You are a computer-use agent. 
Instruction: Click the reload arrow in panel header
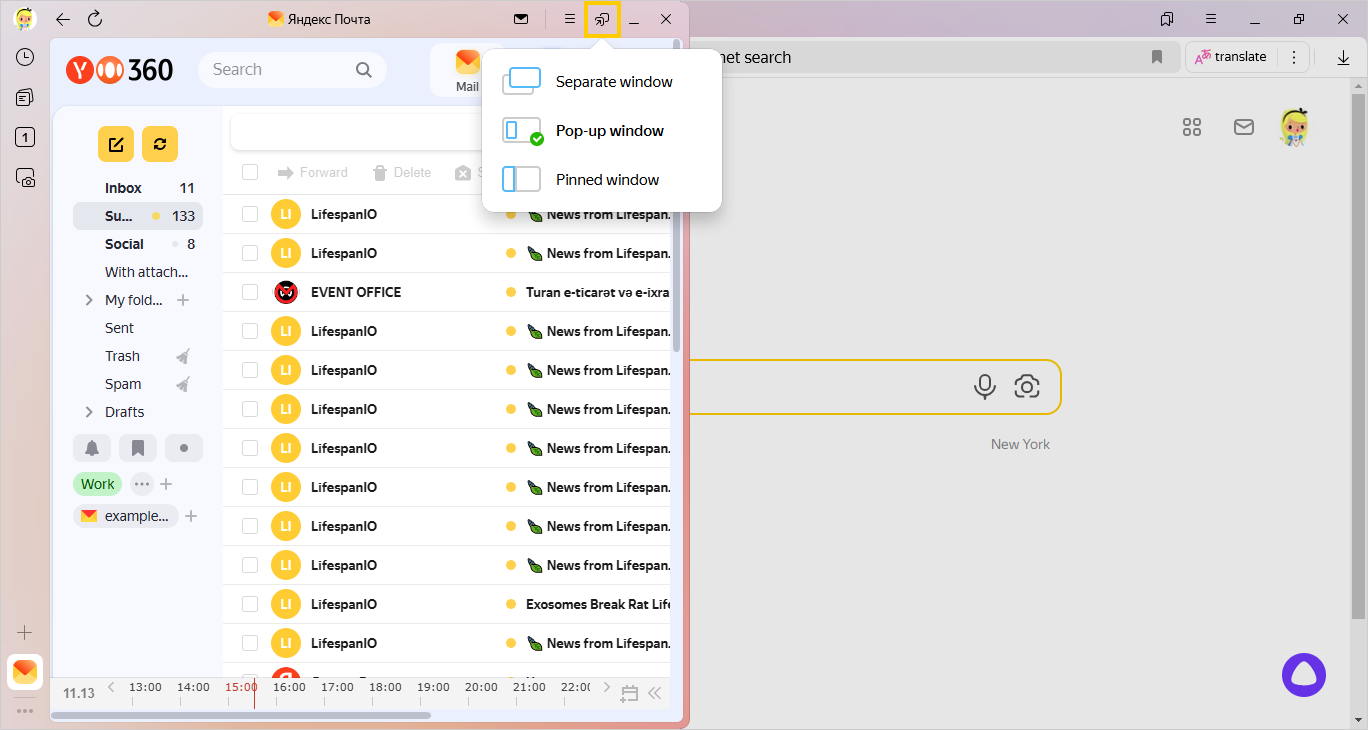[x=95, y=19]
